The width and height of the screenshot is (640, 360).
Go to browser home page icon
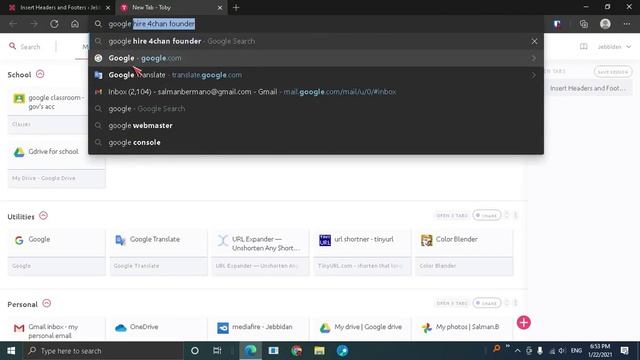pos(75,24)
